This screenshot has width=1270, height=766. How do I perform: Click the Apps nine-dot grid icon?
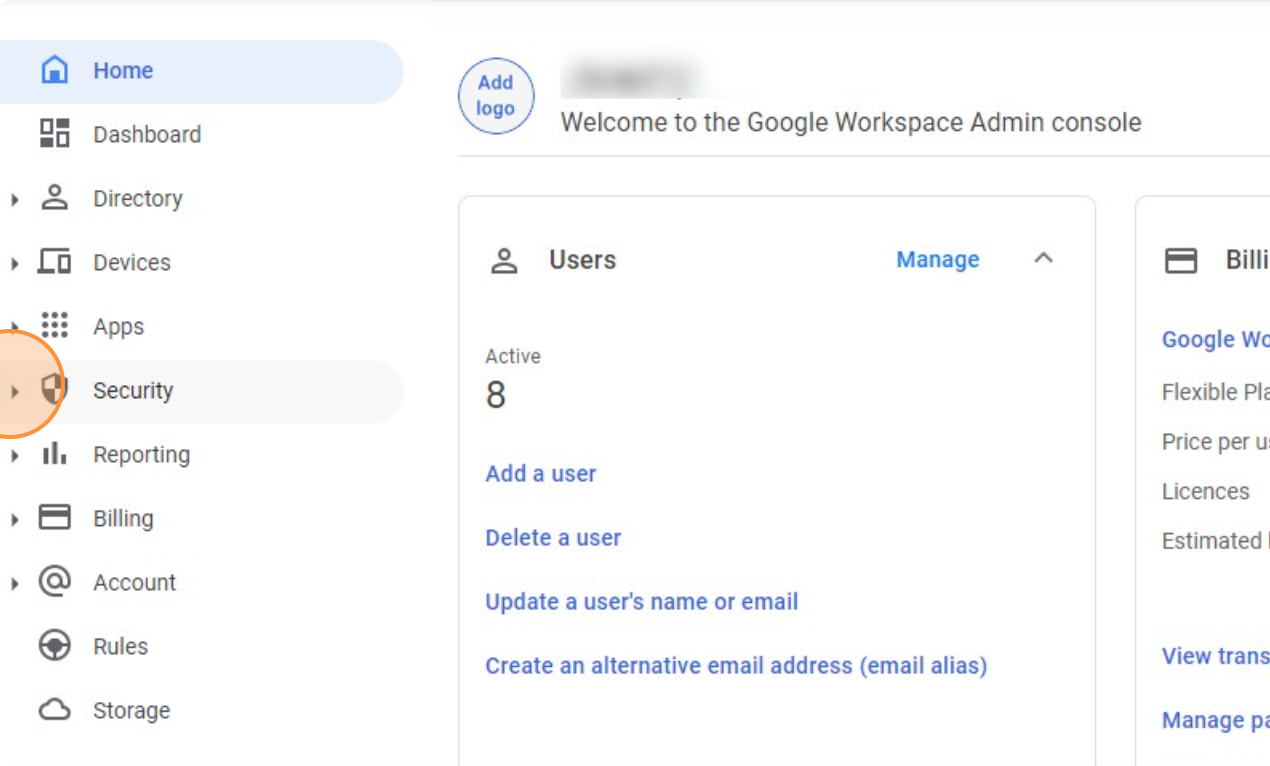coord(54,325)
